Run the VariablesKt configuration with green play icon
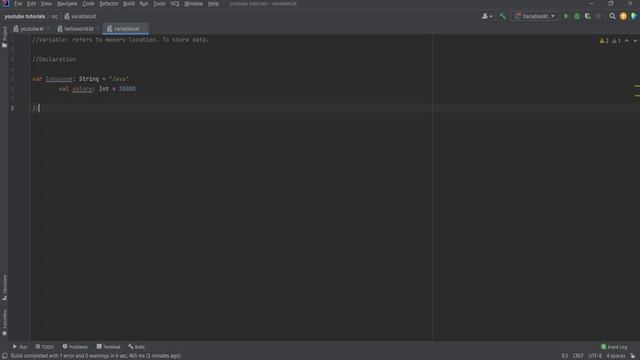Screen dimensions: 640x360 click(566, 16)
